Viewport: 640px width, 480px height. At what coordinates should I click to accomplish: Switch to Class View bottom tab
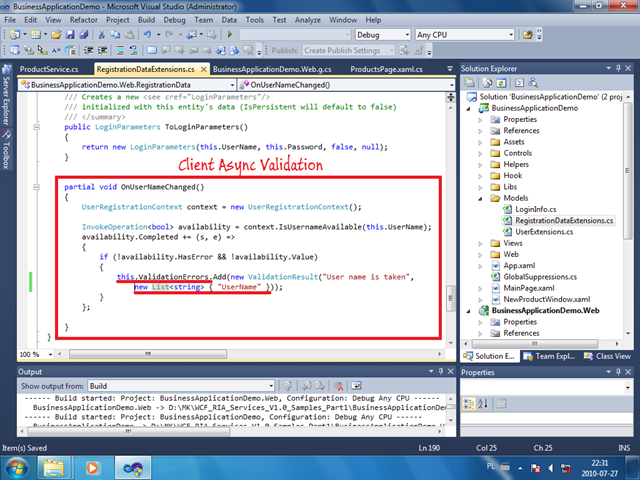[608, 356]
